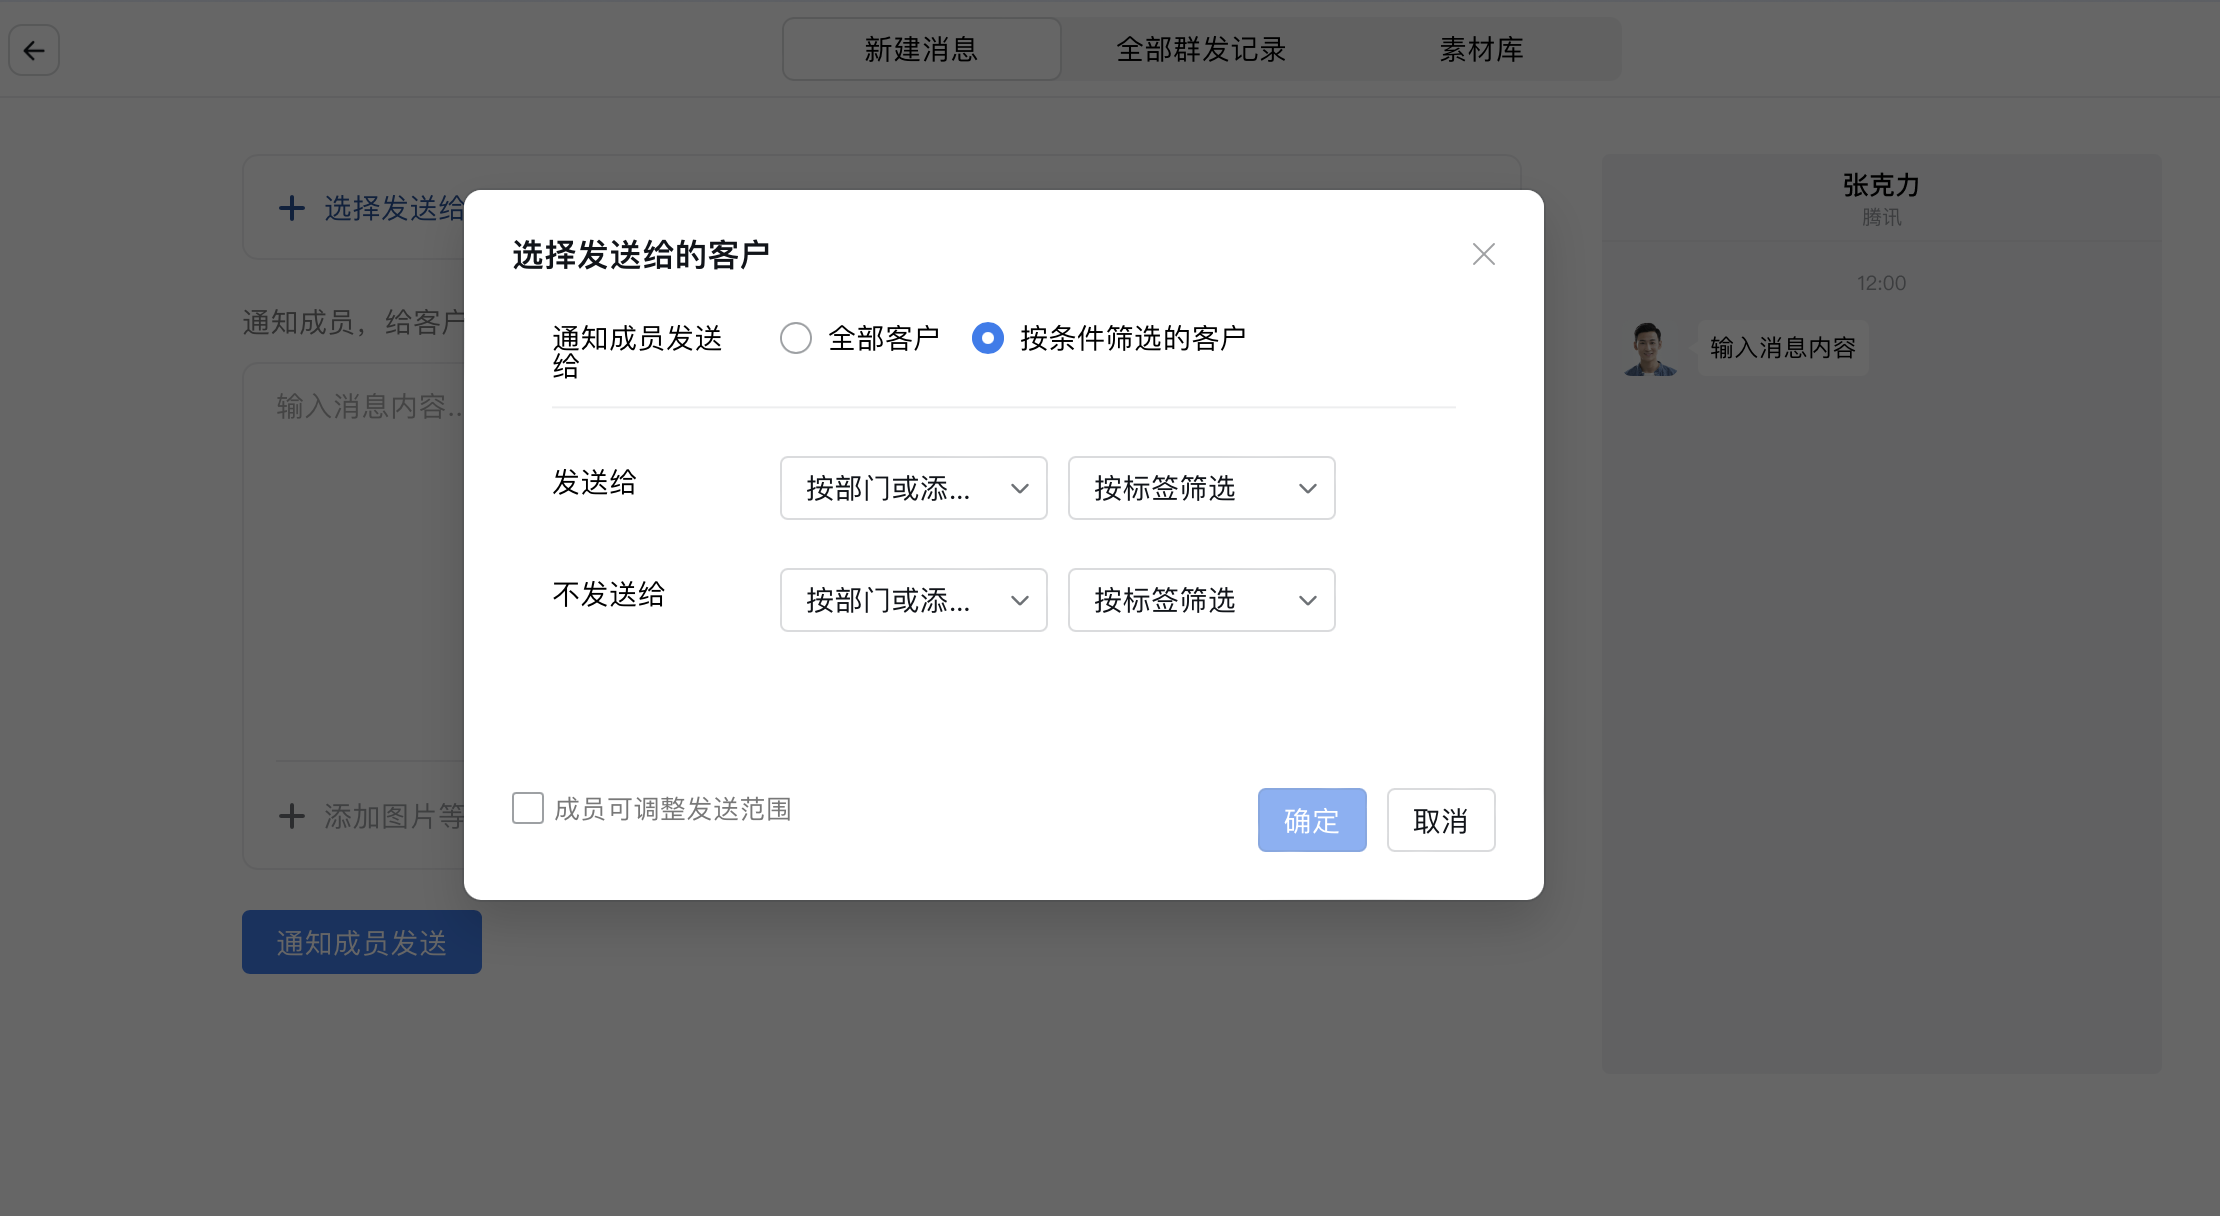Click the 通知成员发送 button

(x=361, y=942)
